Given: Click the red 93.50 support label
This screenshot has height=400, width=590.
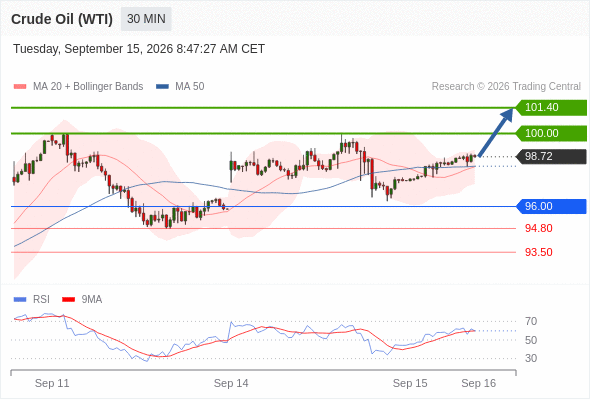Looking at the screenshot, I should click(538, 252).
